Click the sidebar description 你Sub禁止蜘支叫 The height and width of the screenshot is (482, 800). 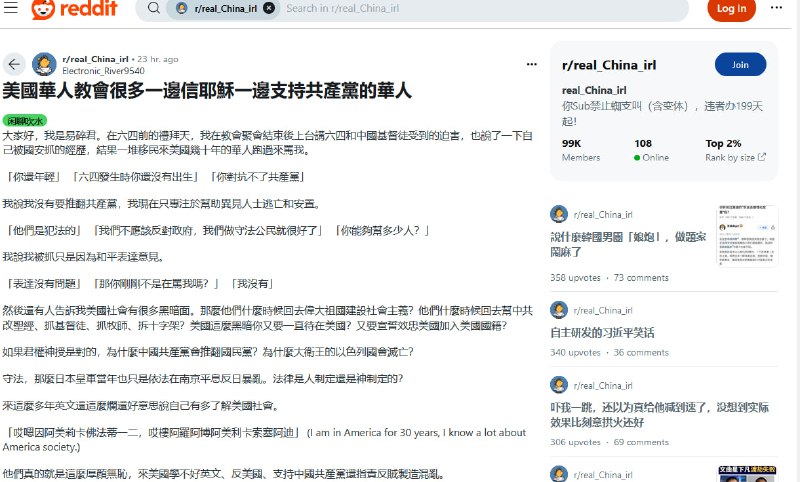662,113
